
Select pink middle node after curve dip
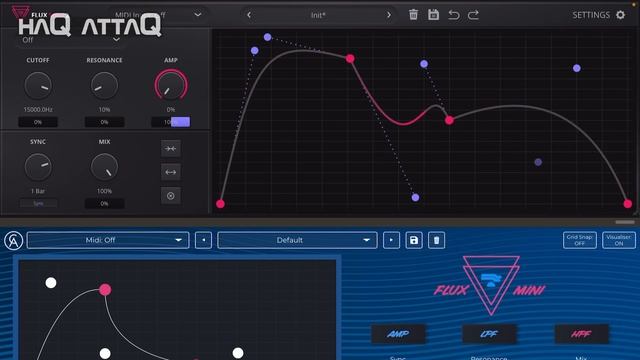tap(449, 120)
